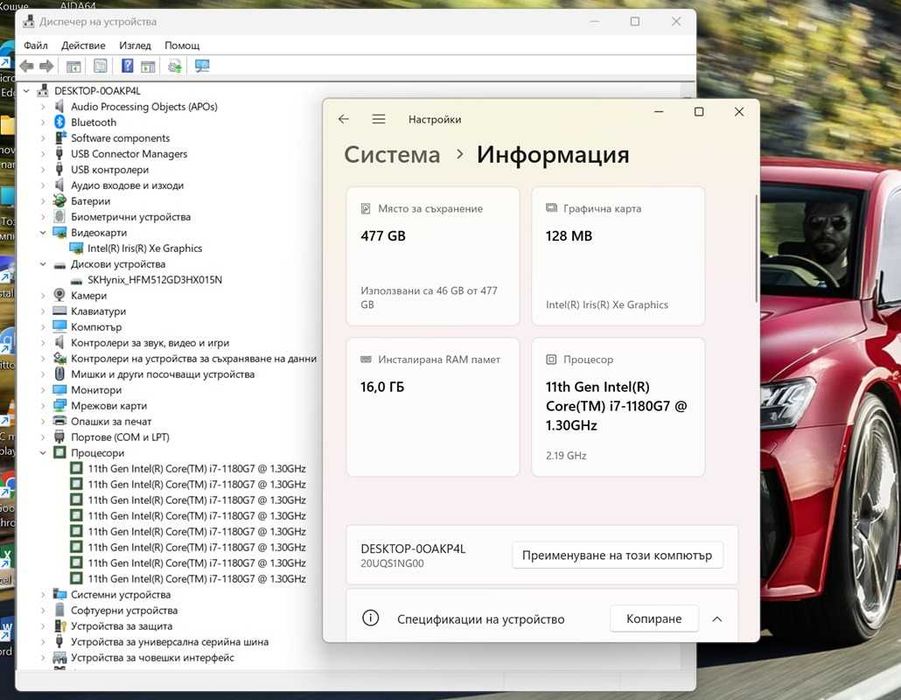Click the mouse icon beside Мишки и други посочващи устройства
The width and height of the screenshot is (901, 700).
point(59,374)
